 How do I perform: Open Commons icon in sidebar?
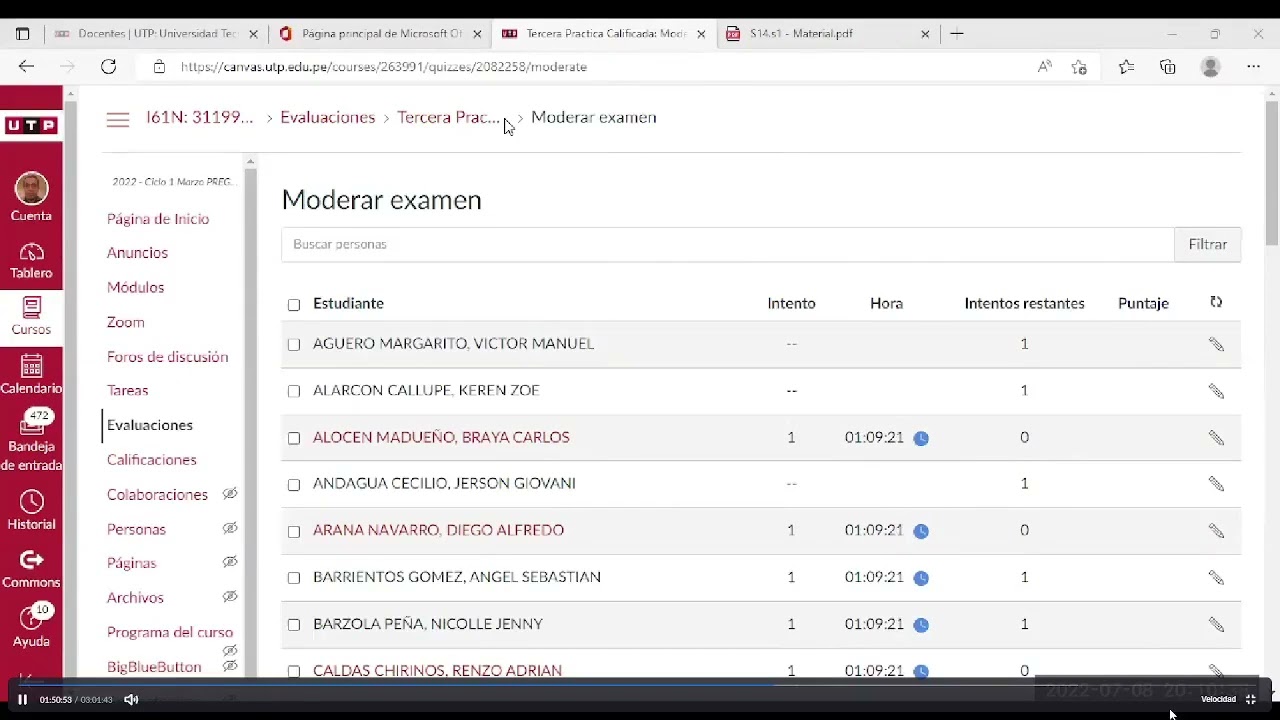pos(31,569)
